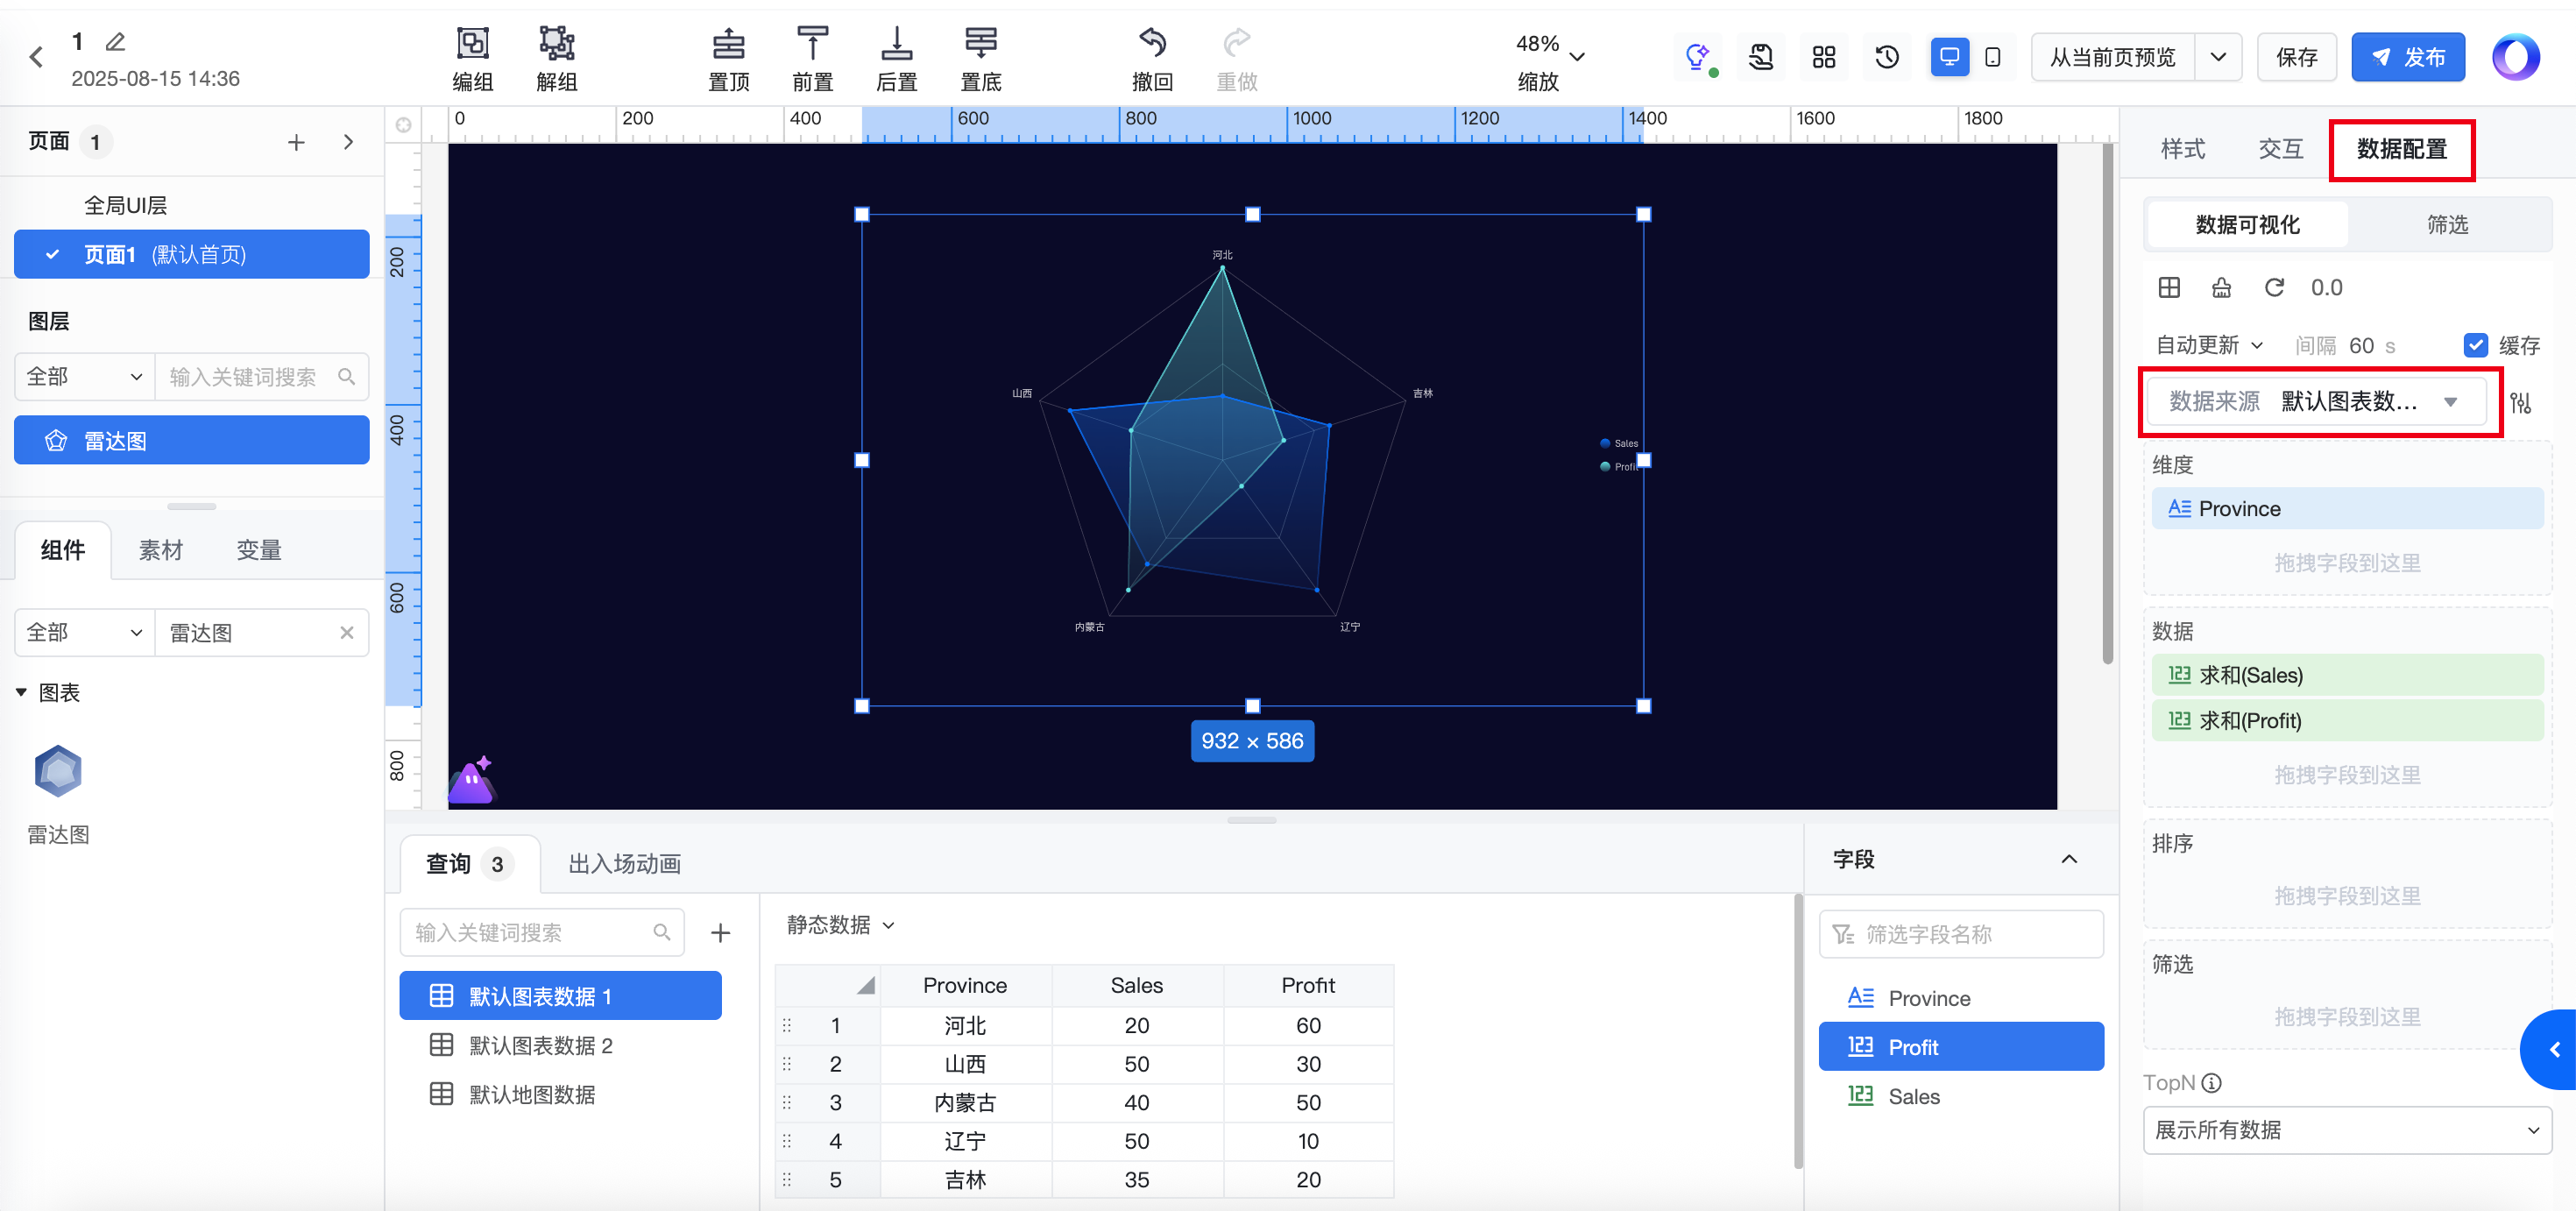The image size is (2576, 1211).
Task: Open the 48% zoom level dropdown
Action: [x=1576, y=57]
